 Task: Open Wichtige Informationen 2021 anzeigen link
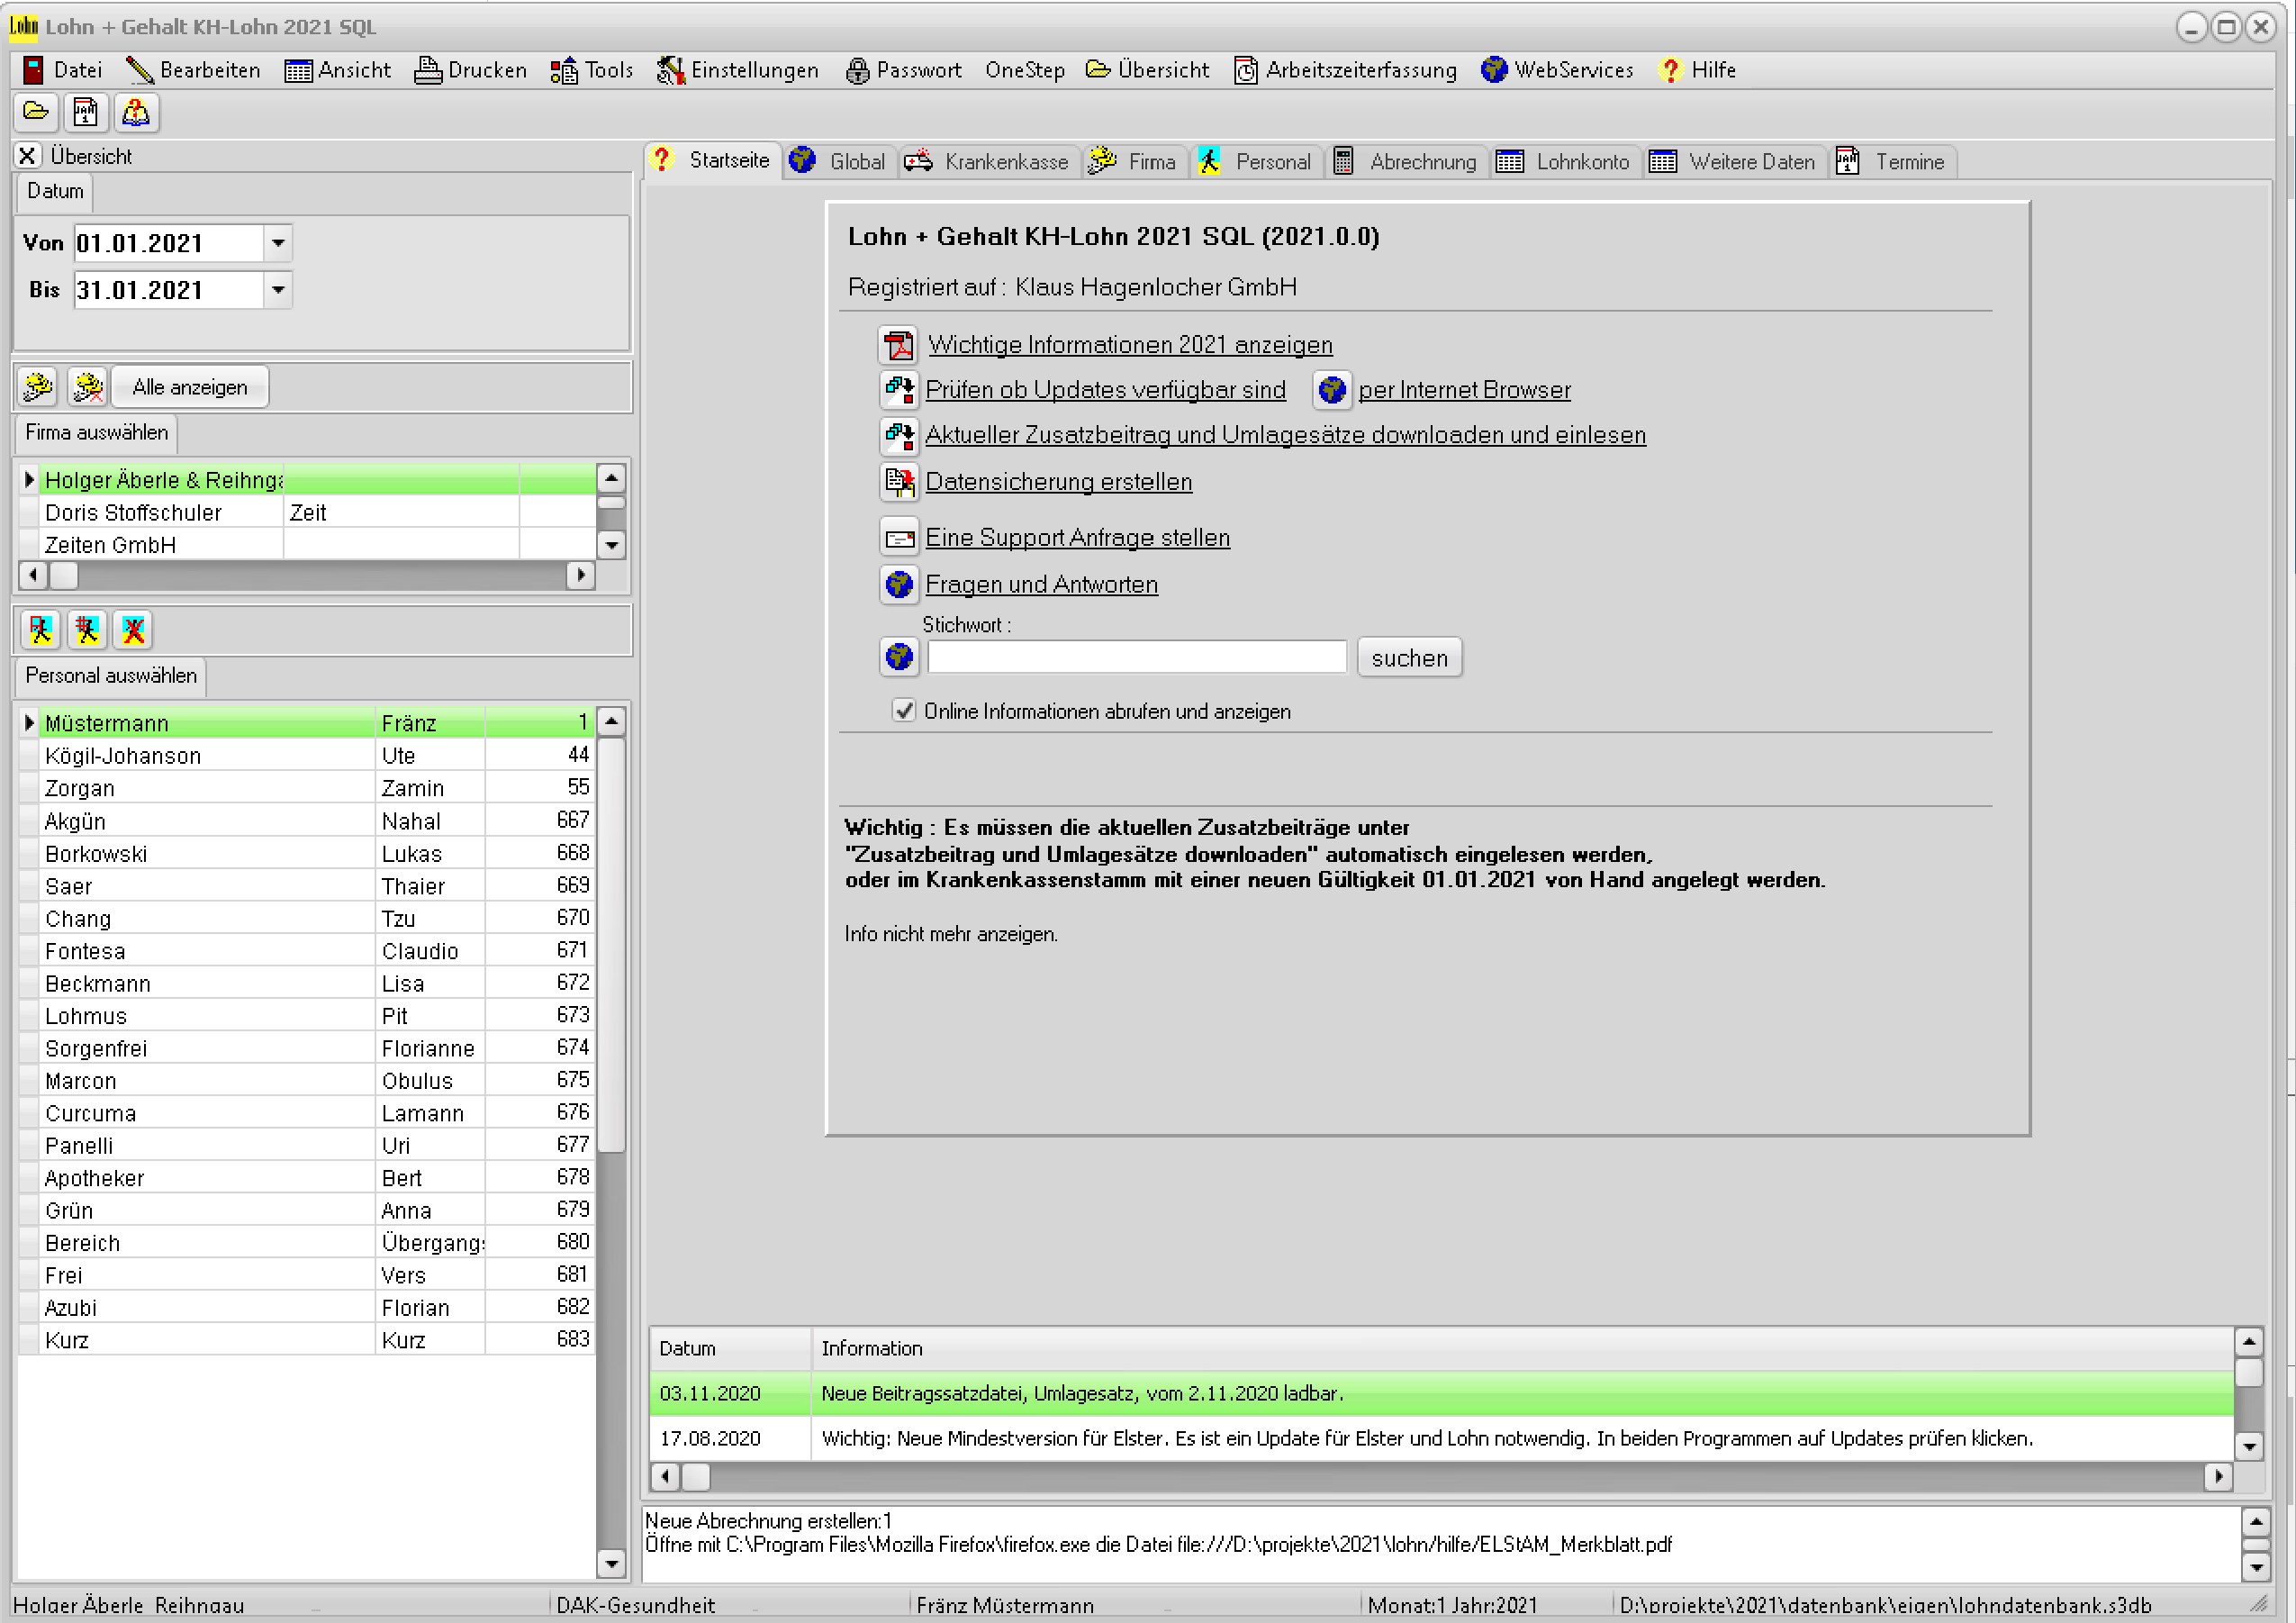click(1130, 345)
